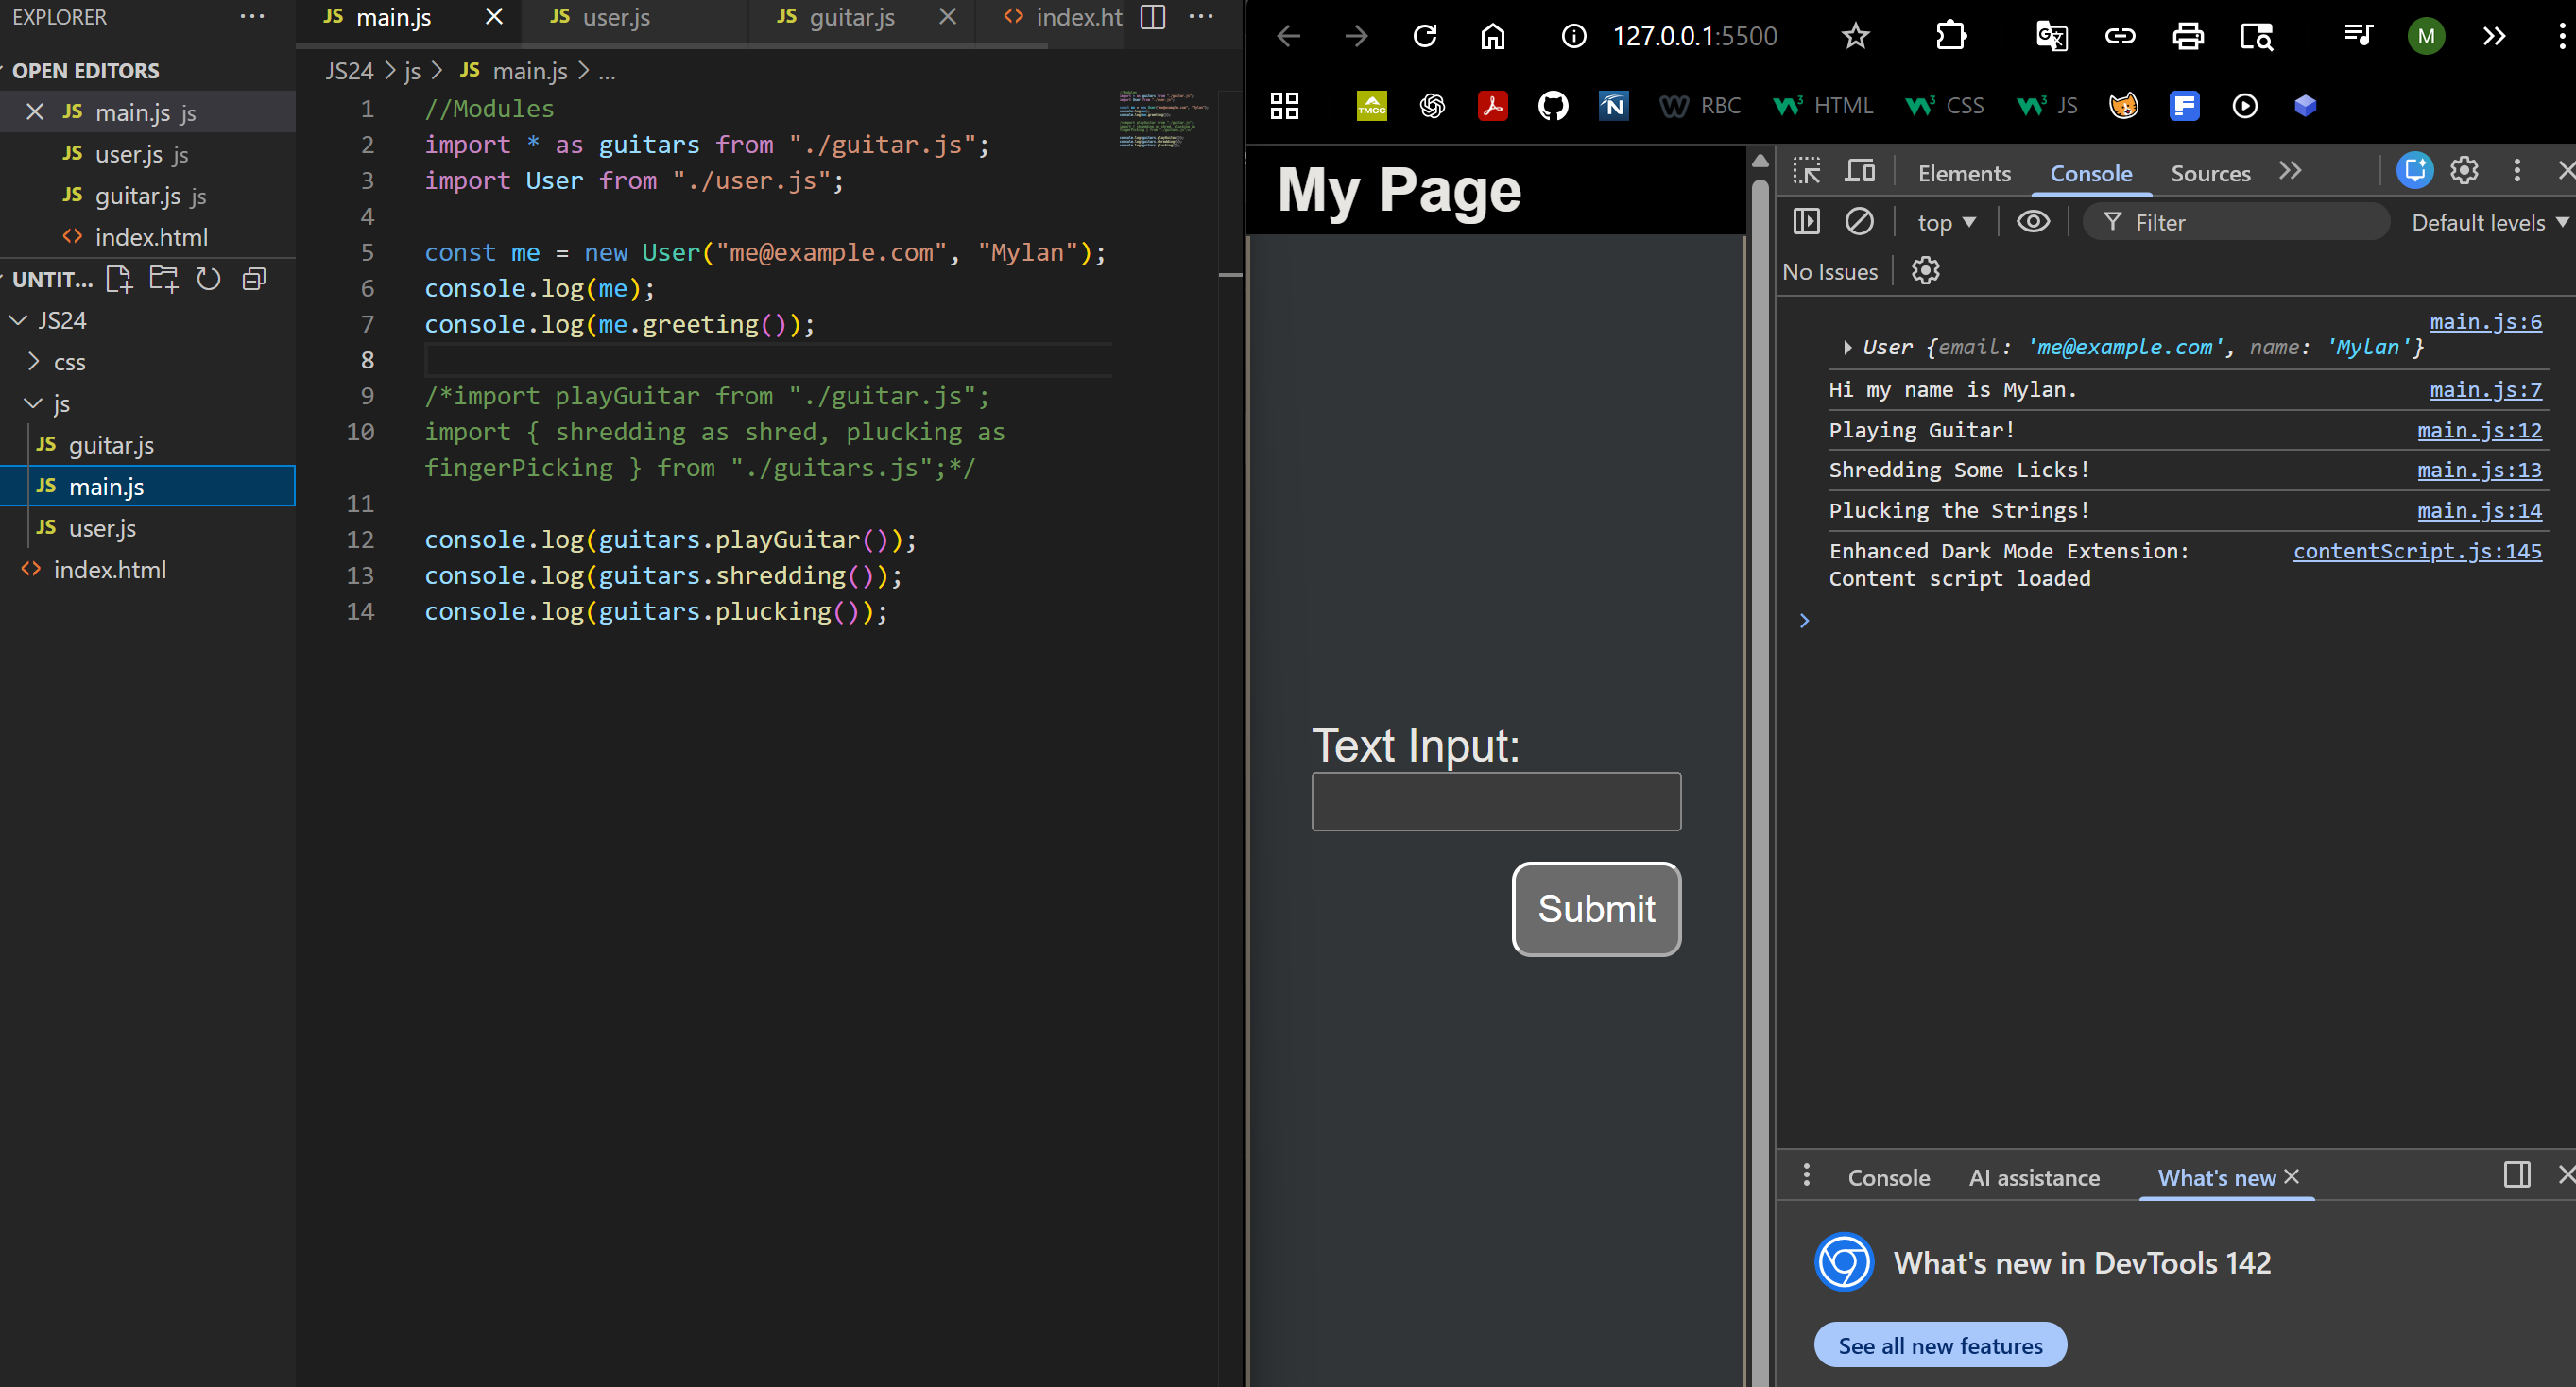Image resolution: width=2576 pixels, height=1387 pixels.
Task: Expand the css folder in explorer
Action: coord(68,362)
